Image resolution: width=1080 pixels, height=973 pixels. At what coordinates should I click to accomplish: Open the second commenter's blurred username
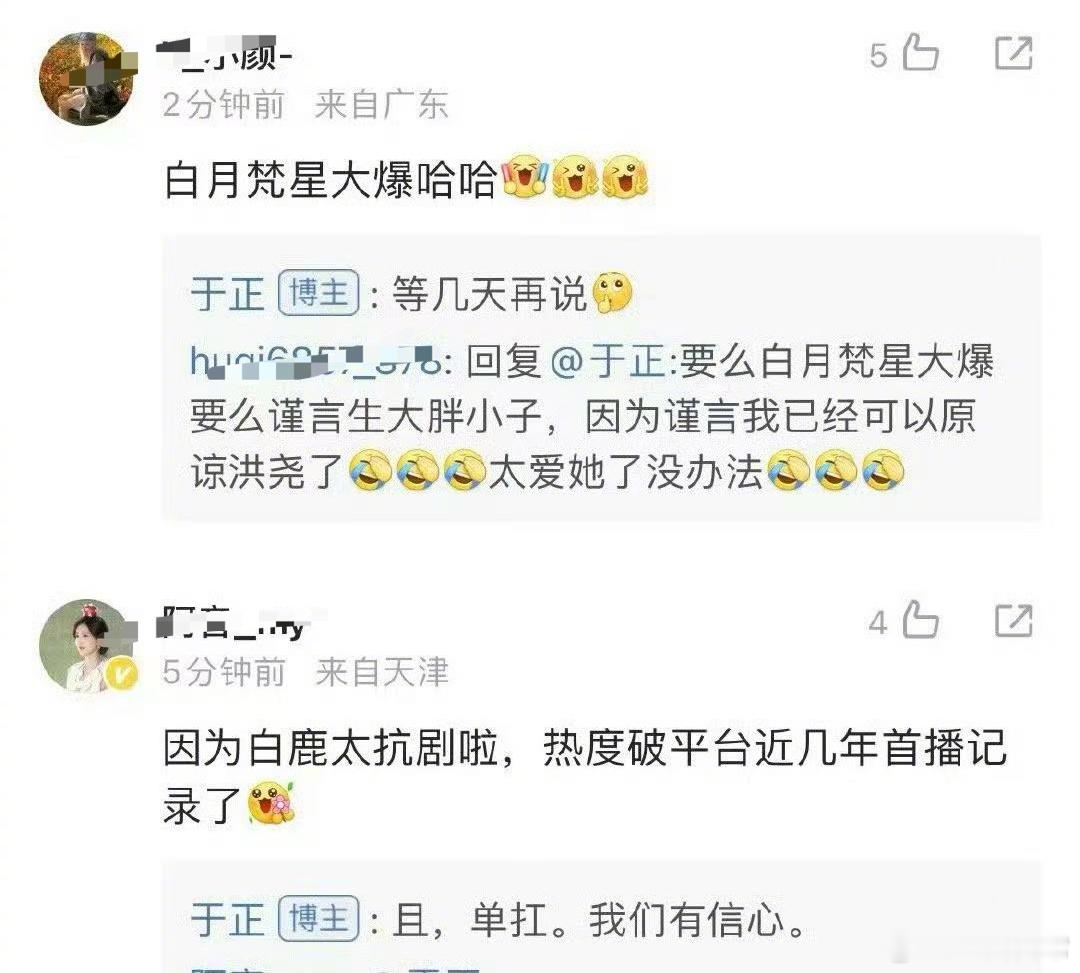coord(232,622)
